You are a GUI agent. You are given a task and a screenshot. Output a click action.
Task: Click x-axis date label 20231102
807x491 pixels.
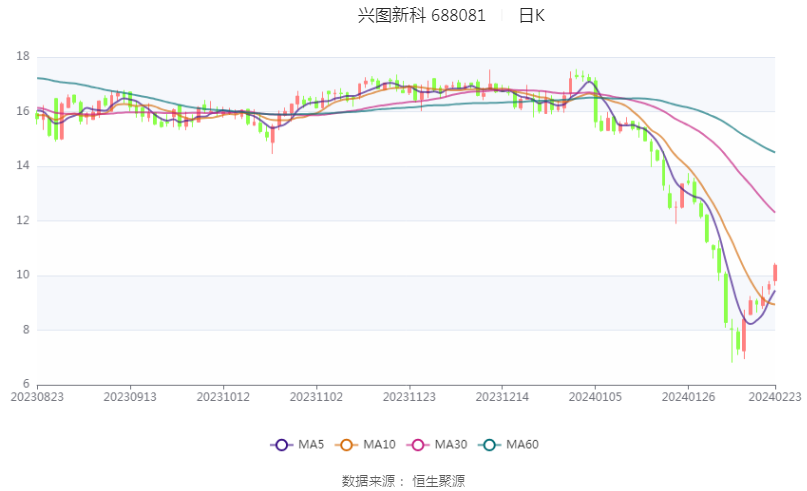[317, 397]
